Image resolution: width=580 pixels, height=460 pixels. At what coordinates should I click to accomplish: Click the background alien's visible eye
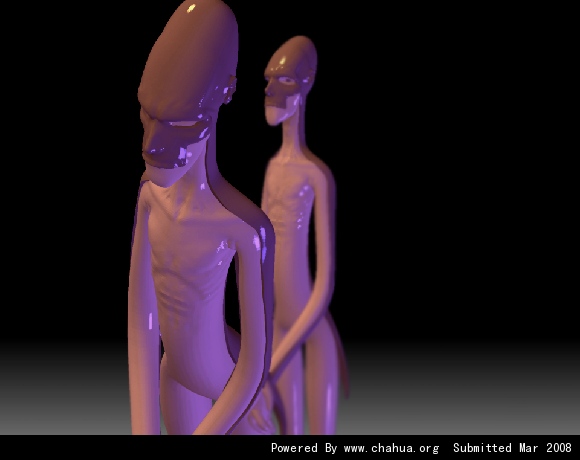pos(286,79)
